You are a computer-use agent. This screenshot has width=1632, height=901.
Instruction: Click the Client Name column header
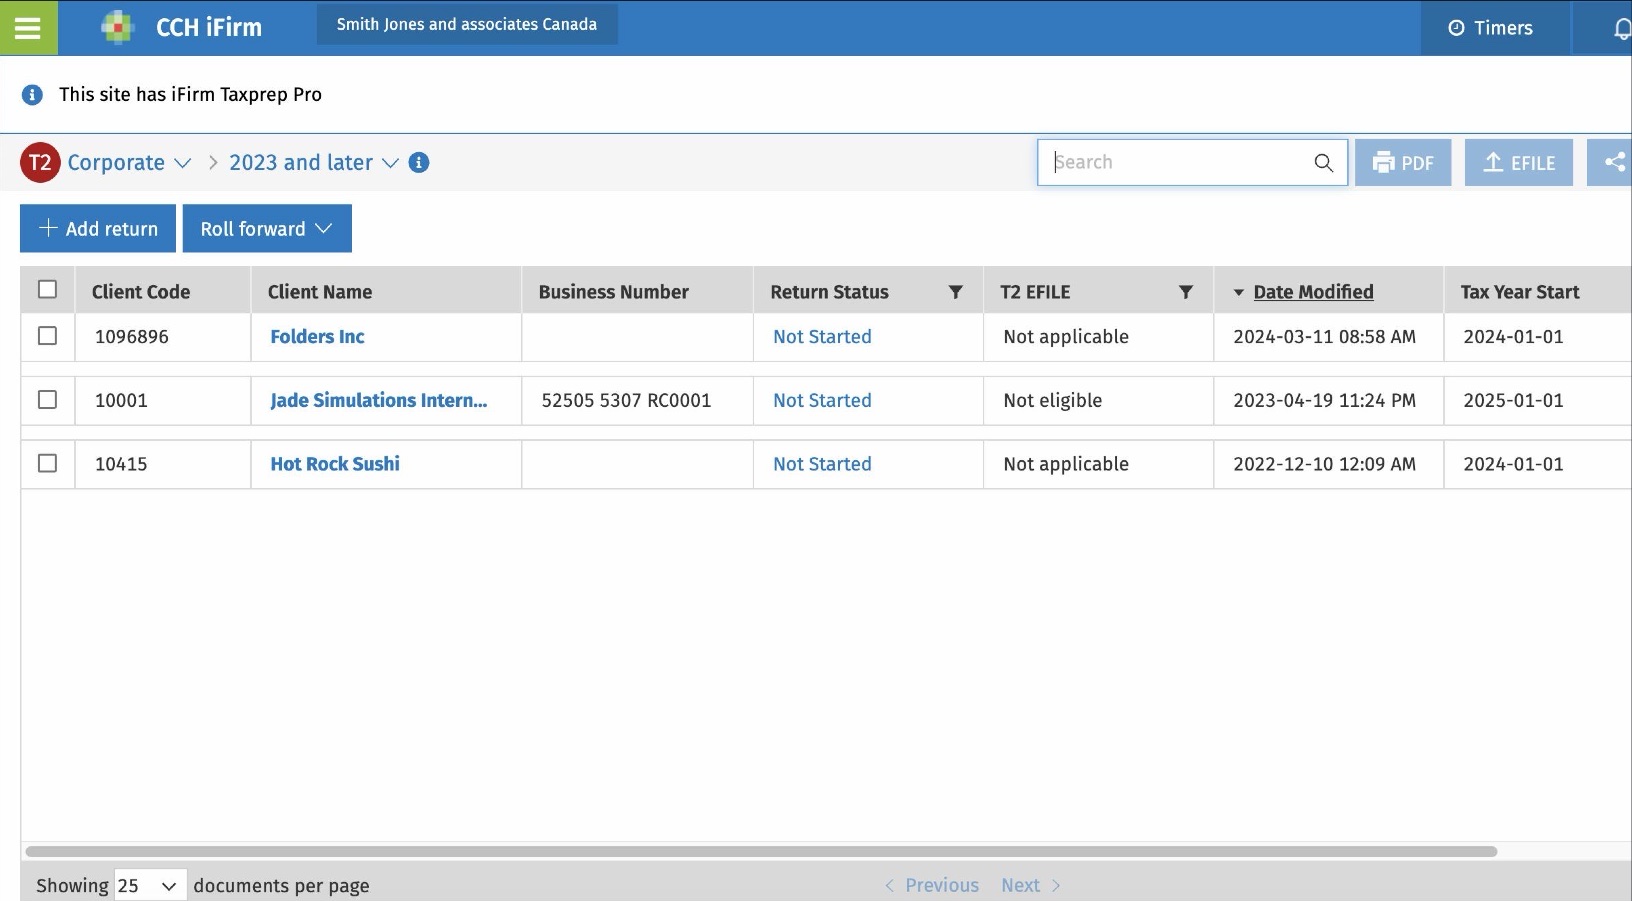click(320, 292)
